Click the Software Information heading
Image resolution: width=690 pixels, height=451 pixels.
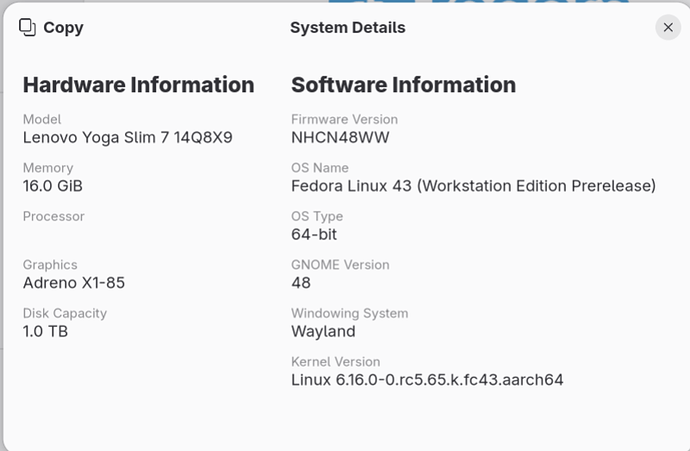coord(404,84)
